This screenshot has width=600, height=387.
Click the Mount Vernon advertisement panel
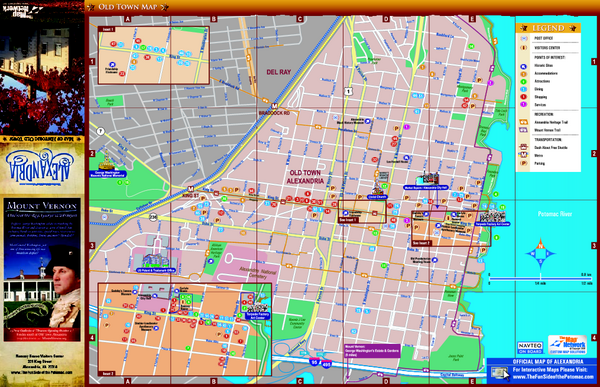pyautogui.click(x=42, y=269)
